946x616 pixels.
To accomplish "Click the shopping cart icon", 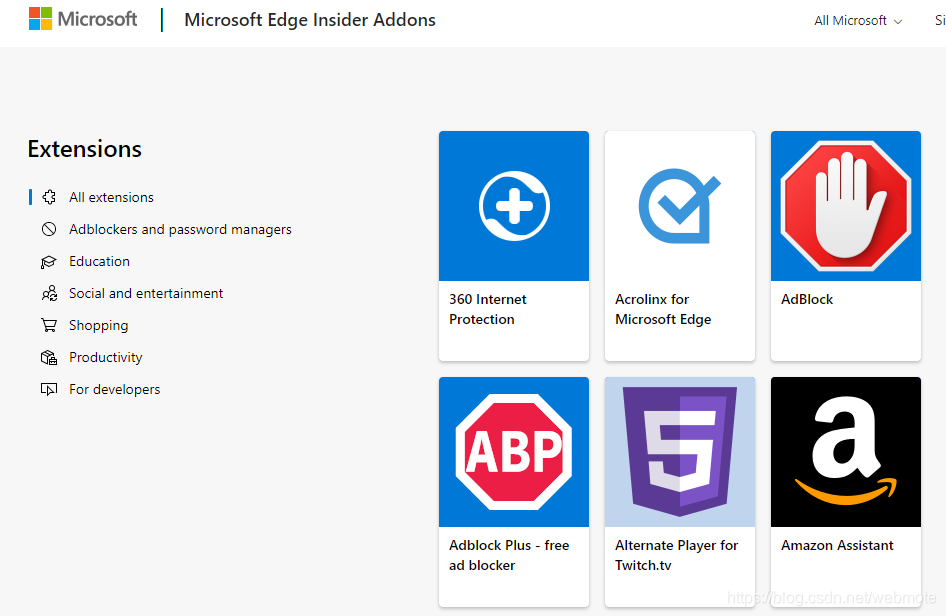I will click(x=49, y=325).
